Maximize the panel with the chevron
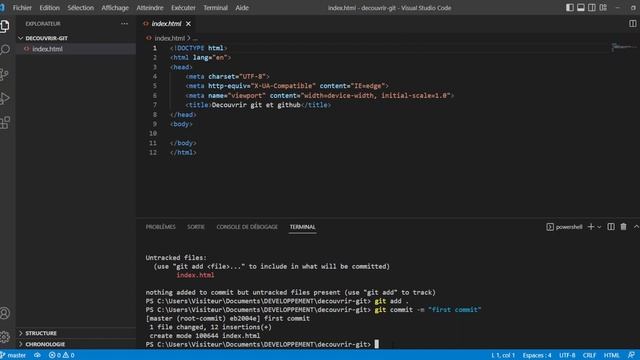Screen dimensions: 640x360 click(636, 227)
